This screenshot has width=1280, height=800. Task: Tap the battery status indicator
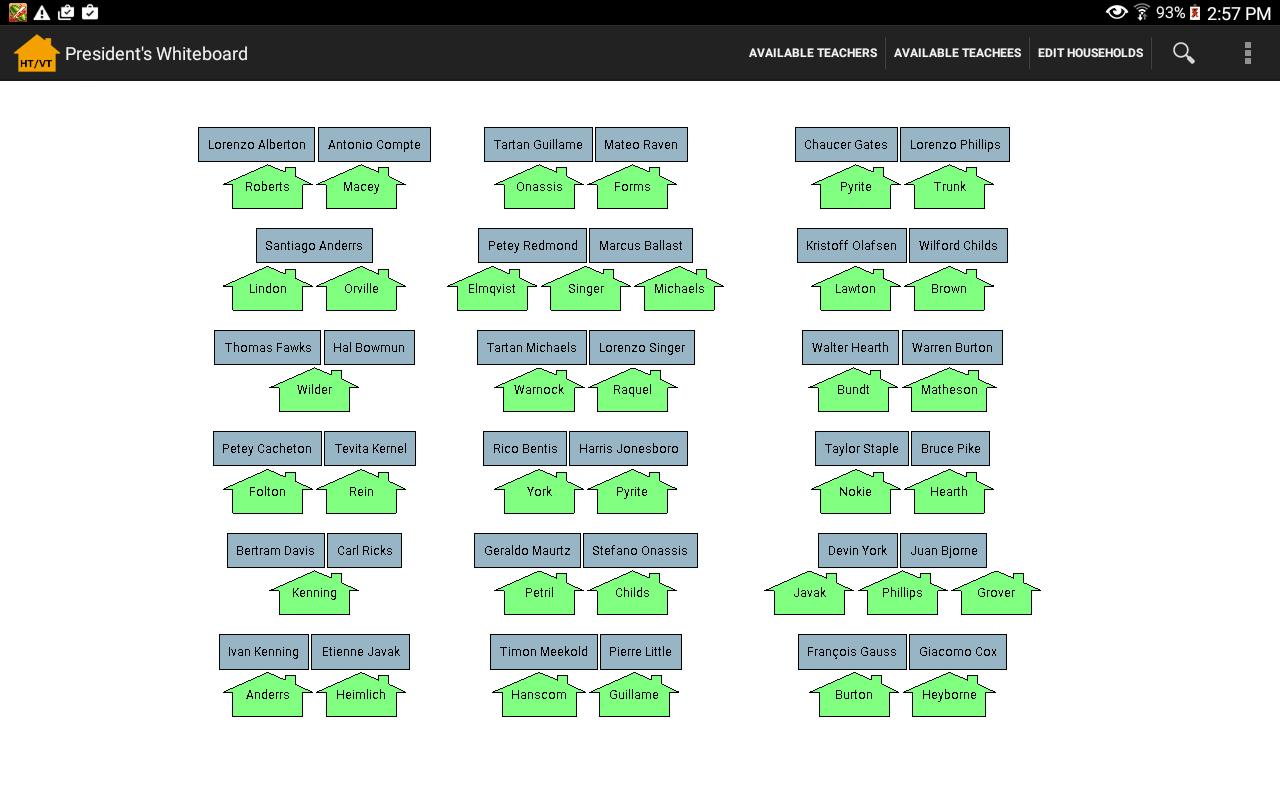click(x=1194, y=13)
